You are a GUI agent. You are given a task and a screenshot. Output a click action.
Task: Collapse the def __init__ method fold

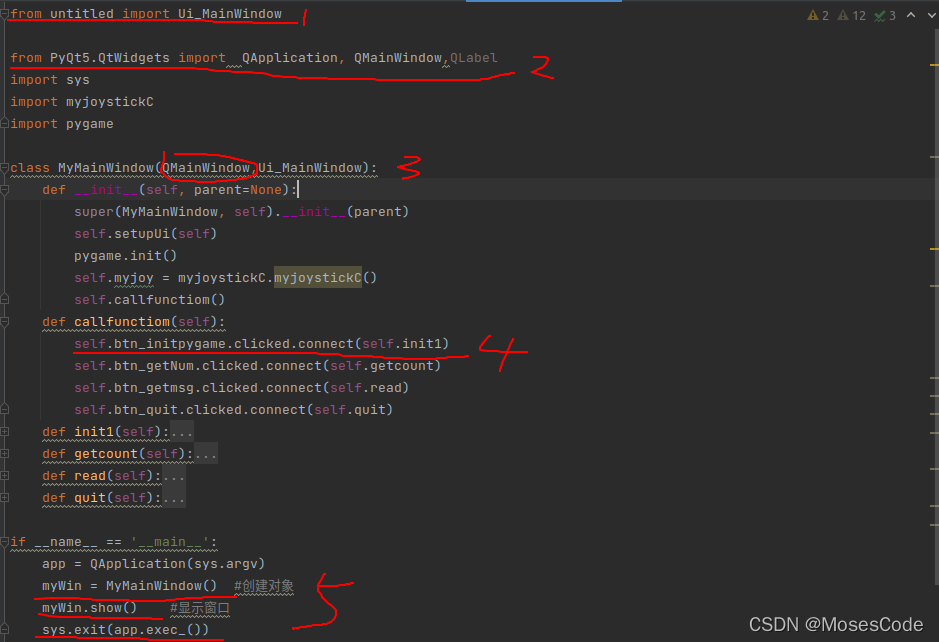(x=4, y=190)
